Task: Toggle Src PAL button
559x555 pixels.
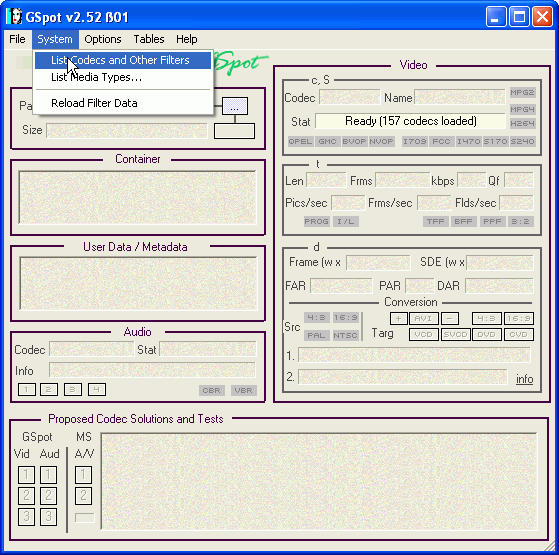Action: pos(316,335)
